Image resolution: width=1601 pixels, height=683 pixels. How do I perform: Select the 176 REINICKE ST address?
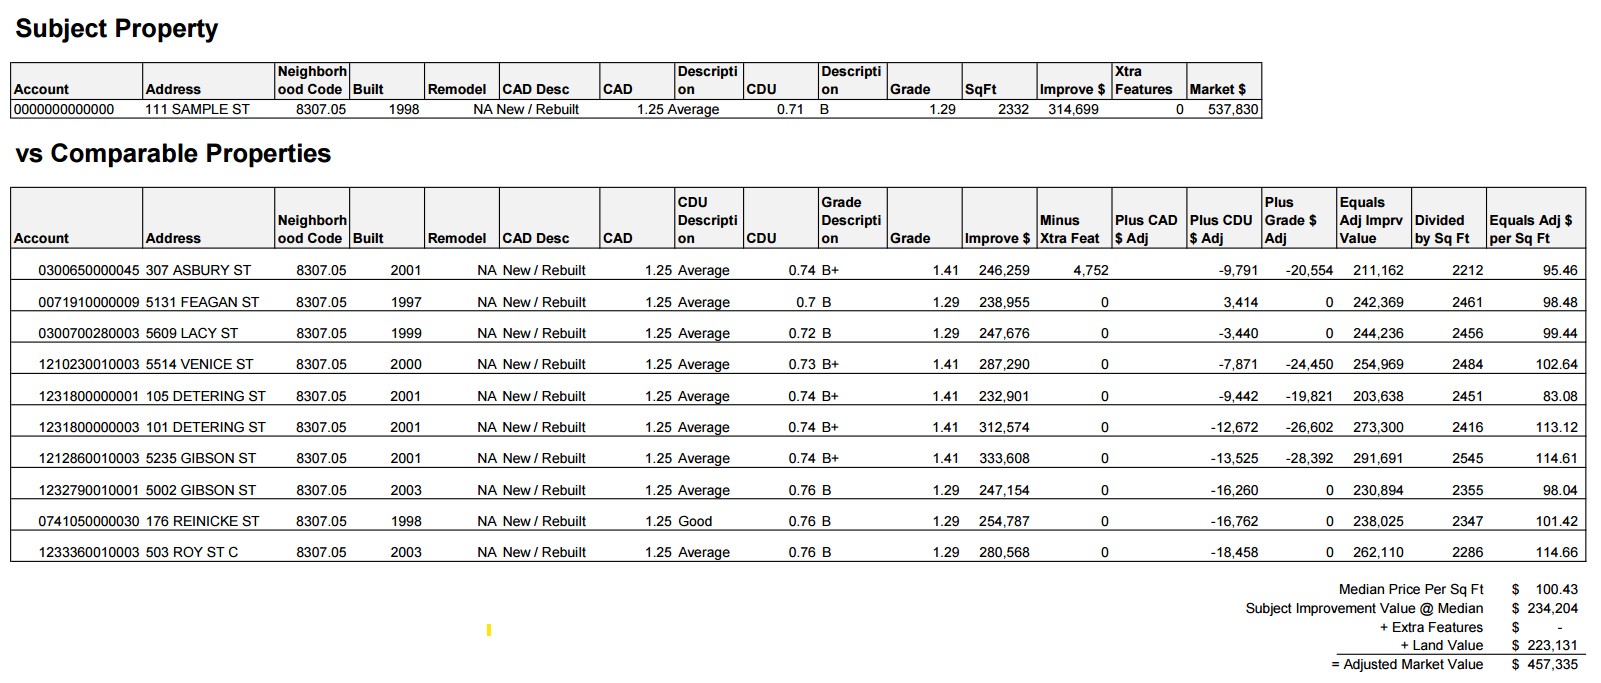click(202, 521)
